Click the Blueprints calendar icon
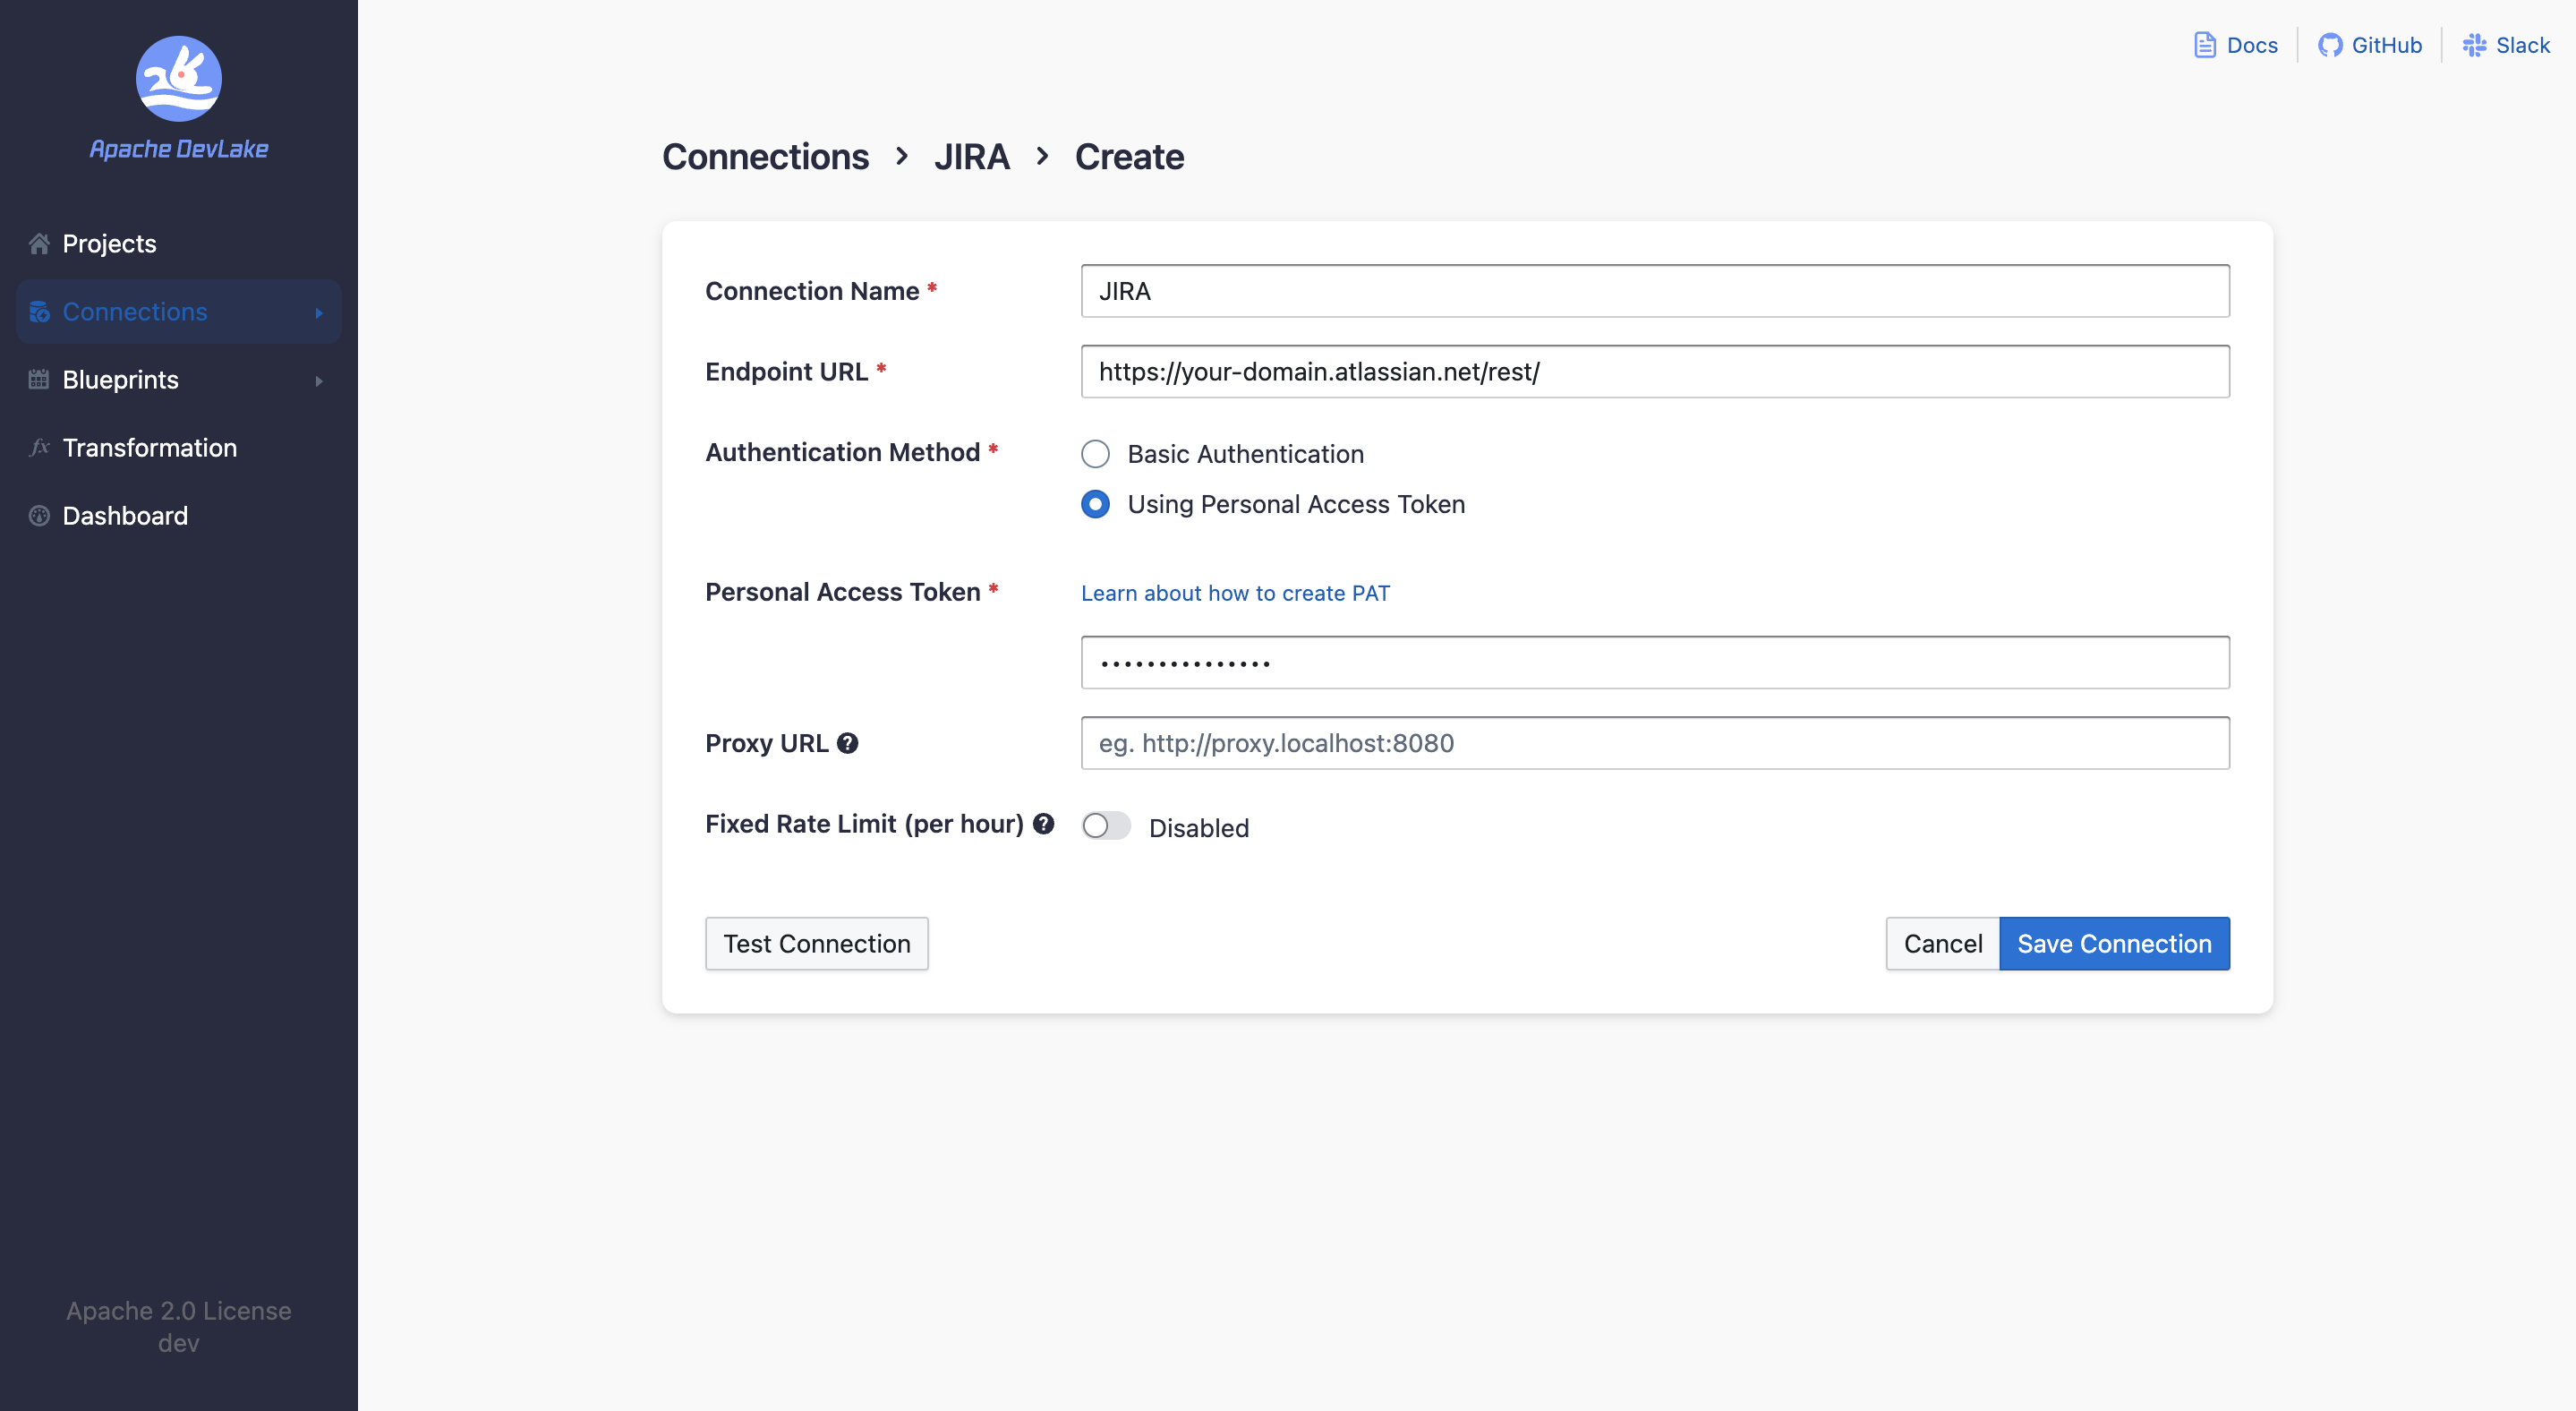The width and height of the screenshot is (2576, 1411). click(x=39, y=380)
